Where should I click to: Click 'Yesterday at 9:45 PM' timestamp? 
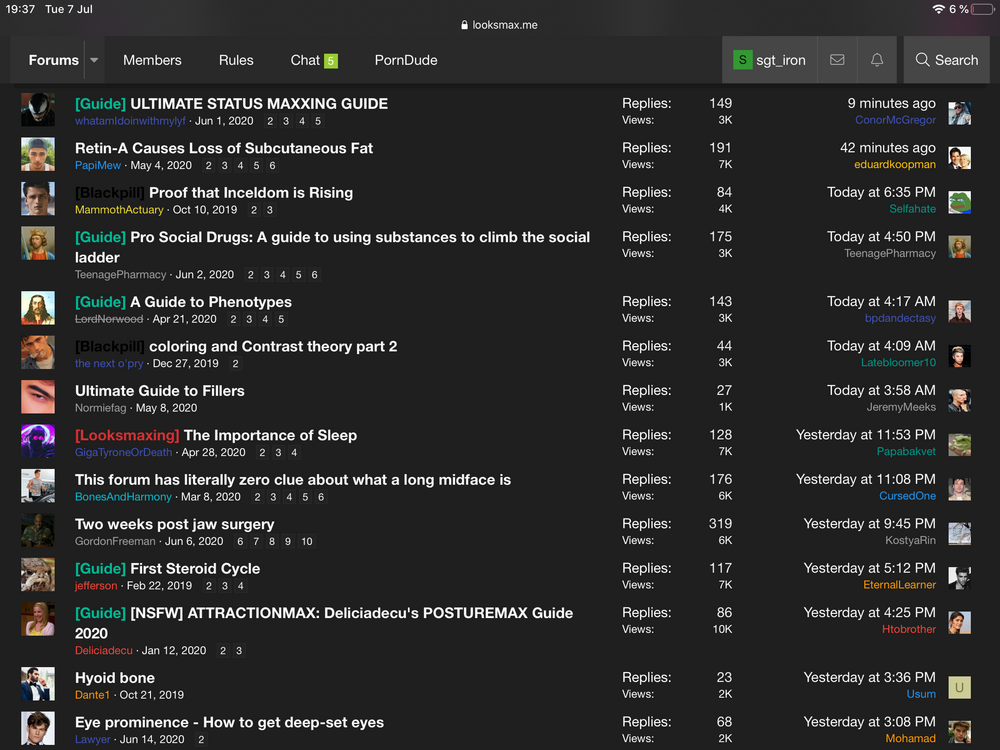coord(869,524)
